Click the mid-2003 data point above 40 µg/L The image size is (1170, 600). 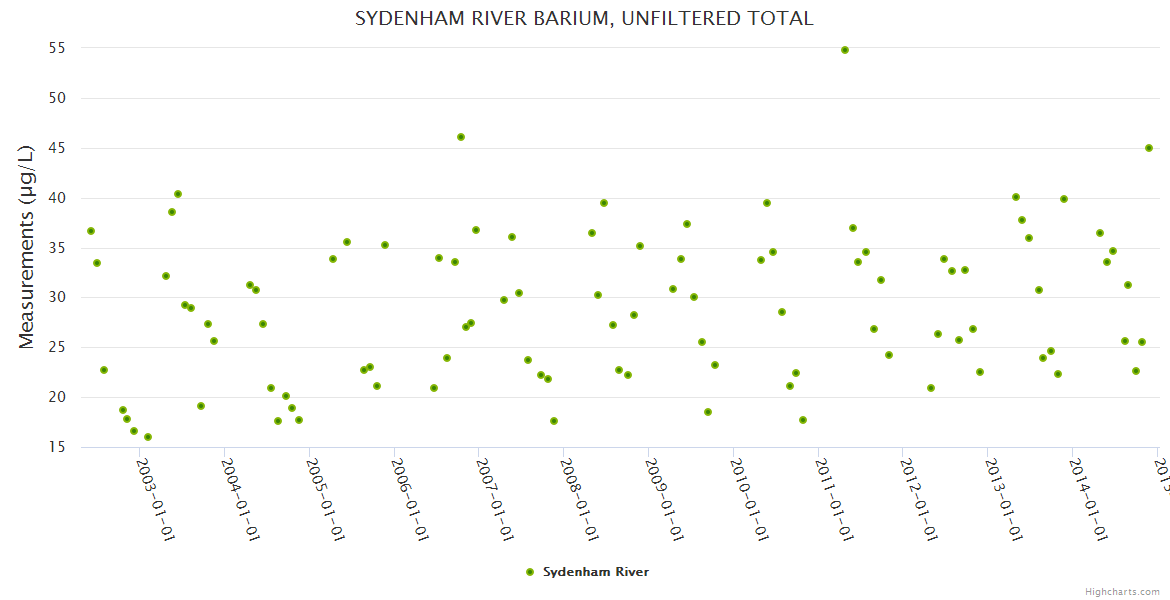[178, 194]
